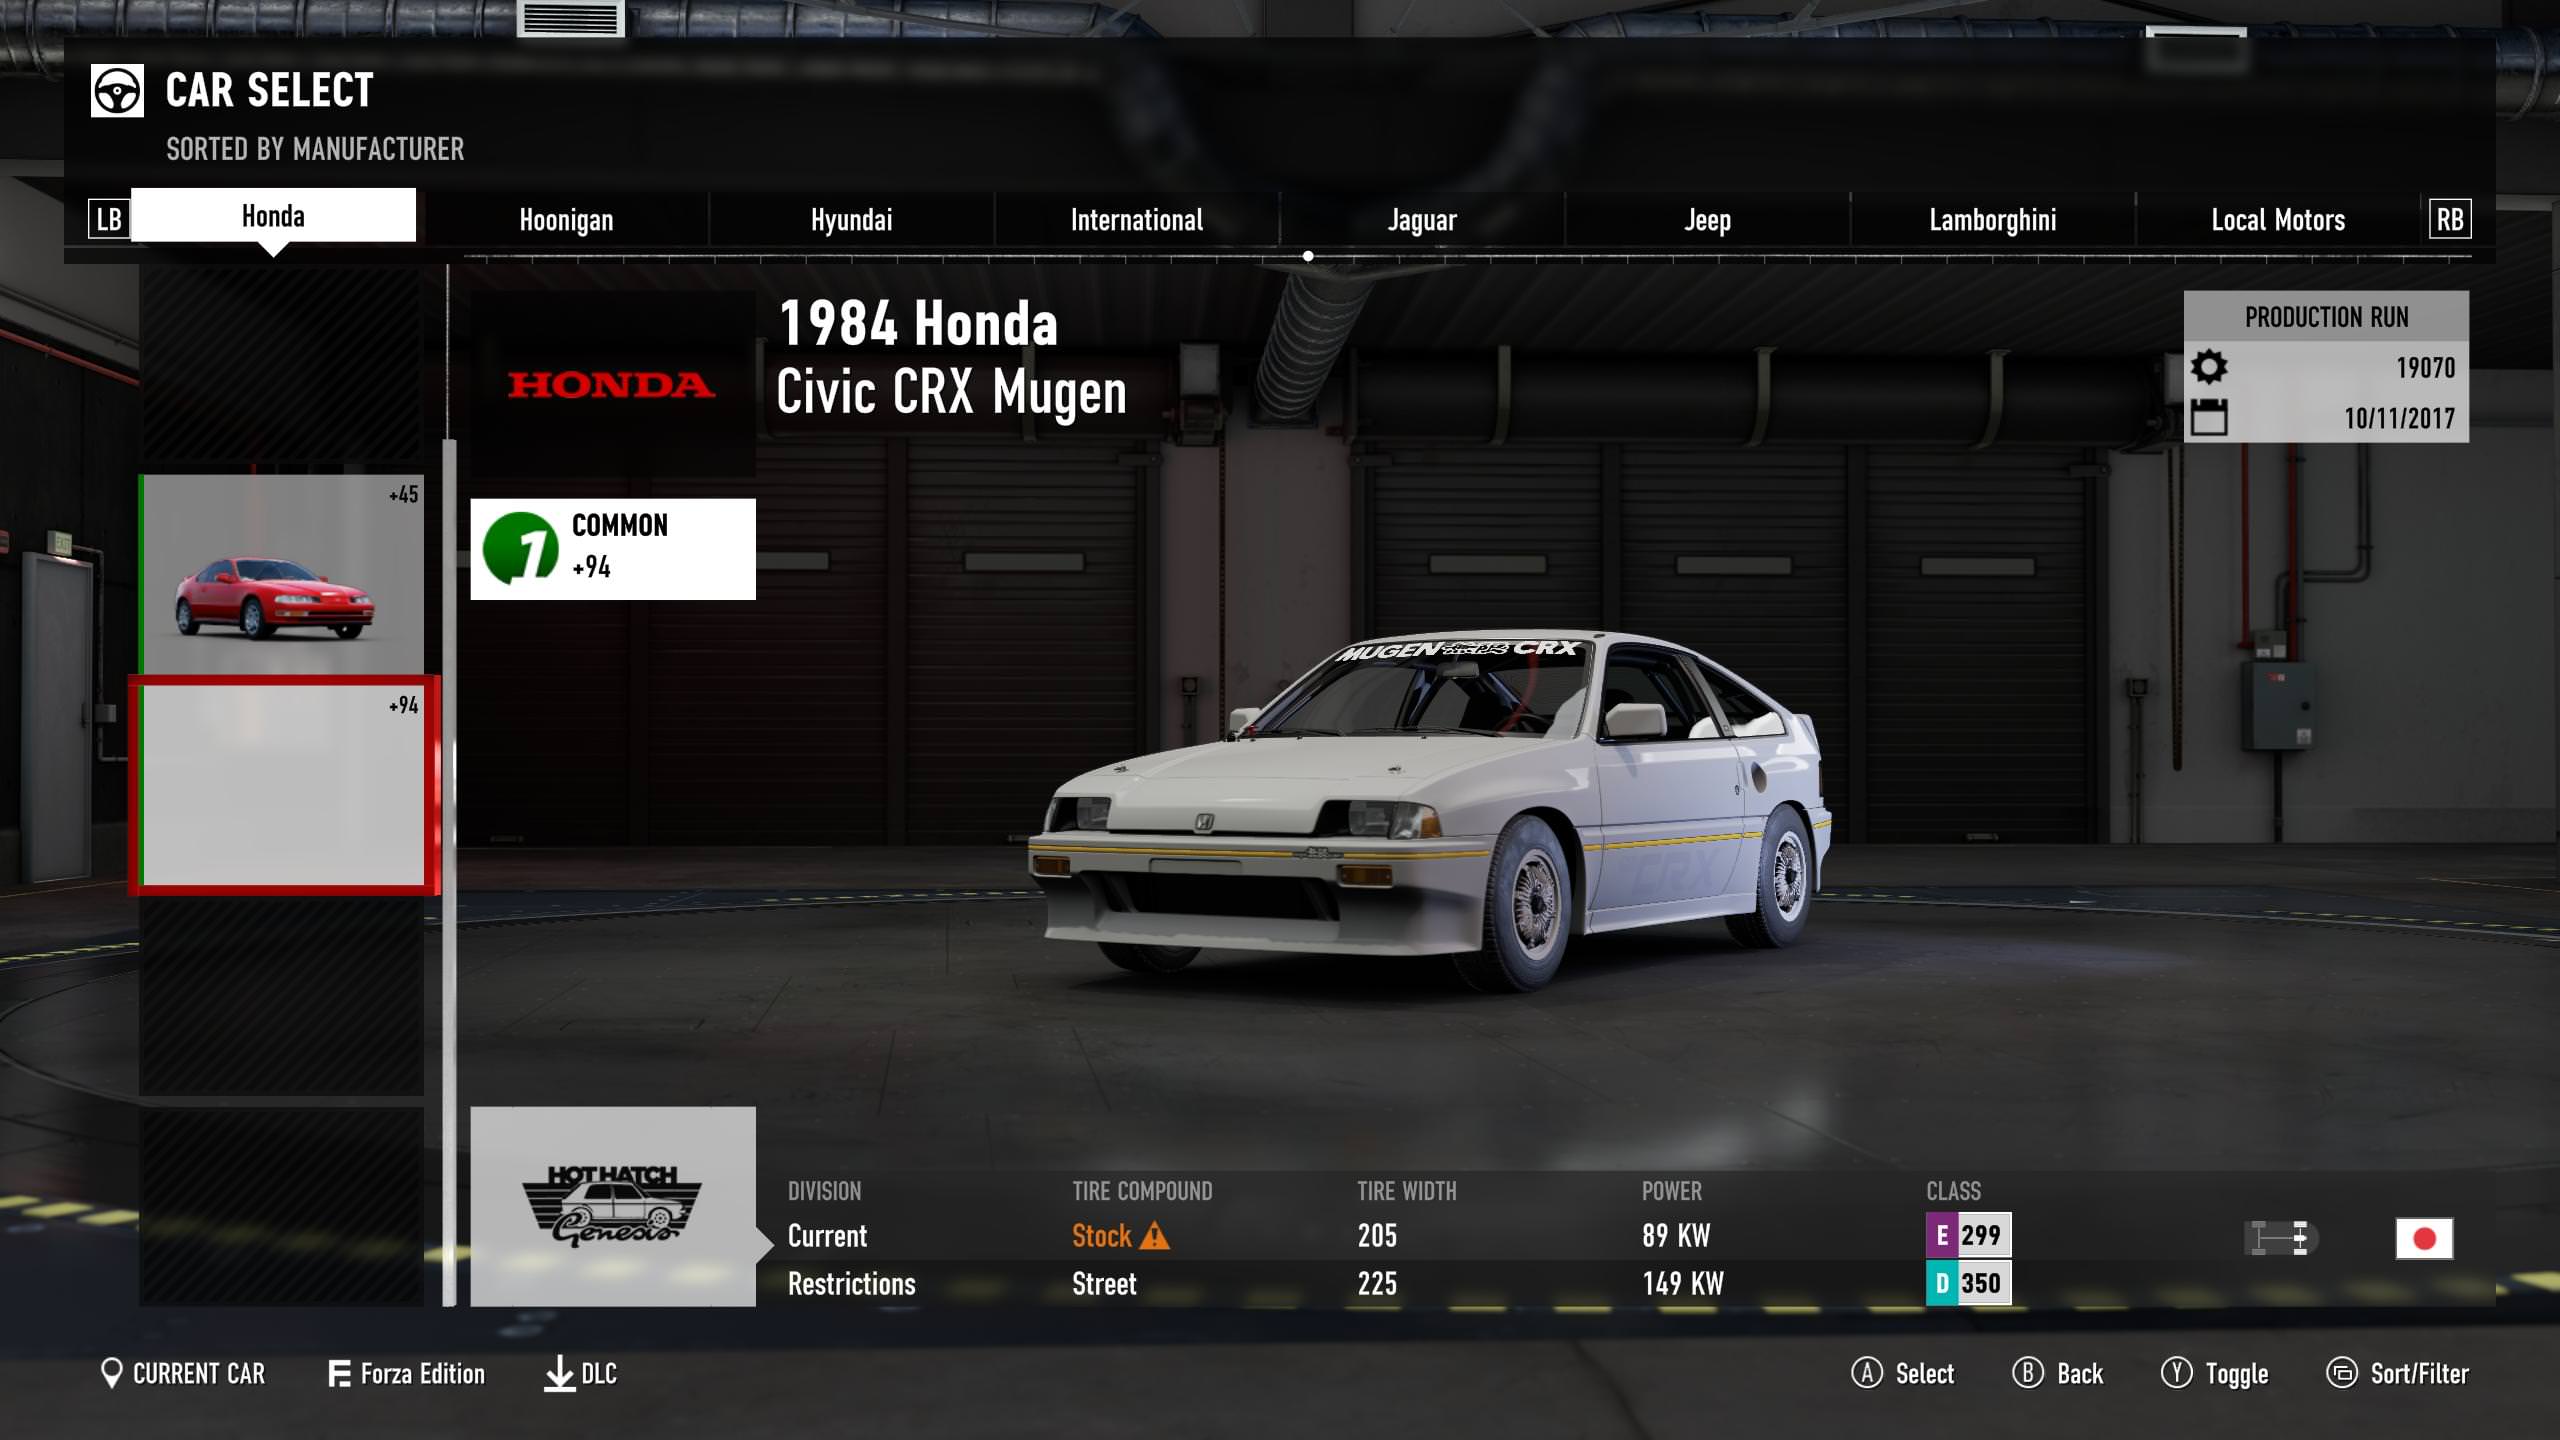Screen dimensions: 2560x1440
Task: Click the 89 KW power value
Action: pyautogui.click(x=1676, y=1236)
